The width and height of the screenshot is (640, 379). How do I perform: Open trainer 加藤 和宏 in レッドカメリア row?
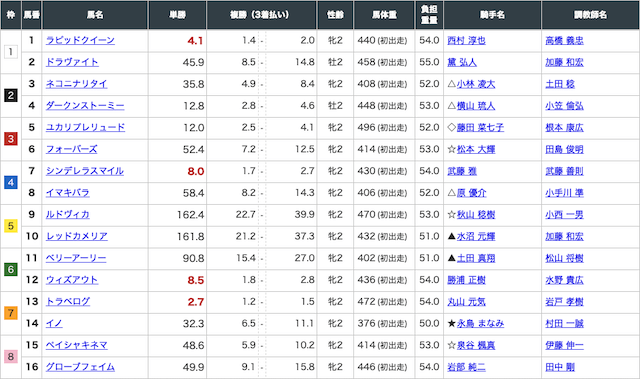coord(564,236)
